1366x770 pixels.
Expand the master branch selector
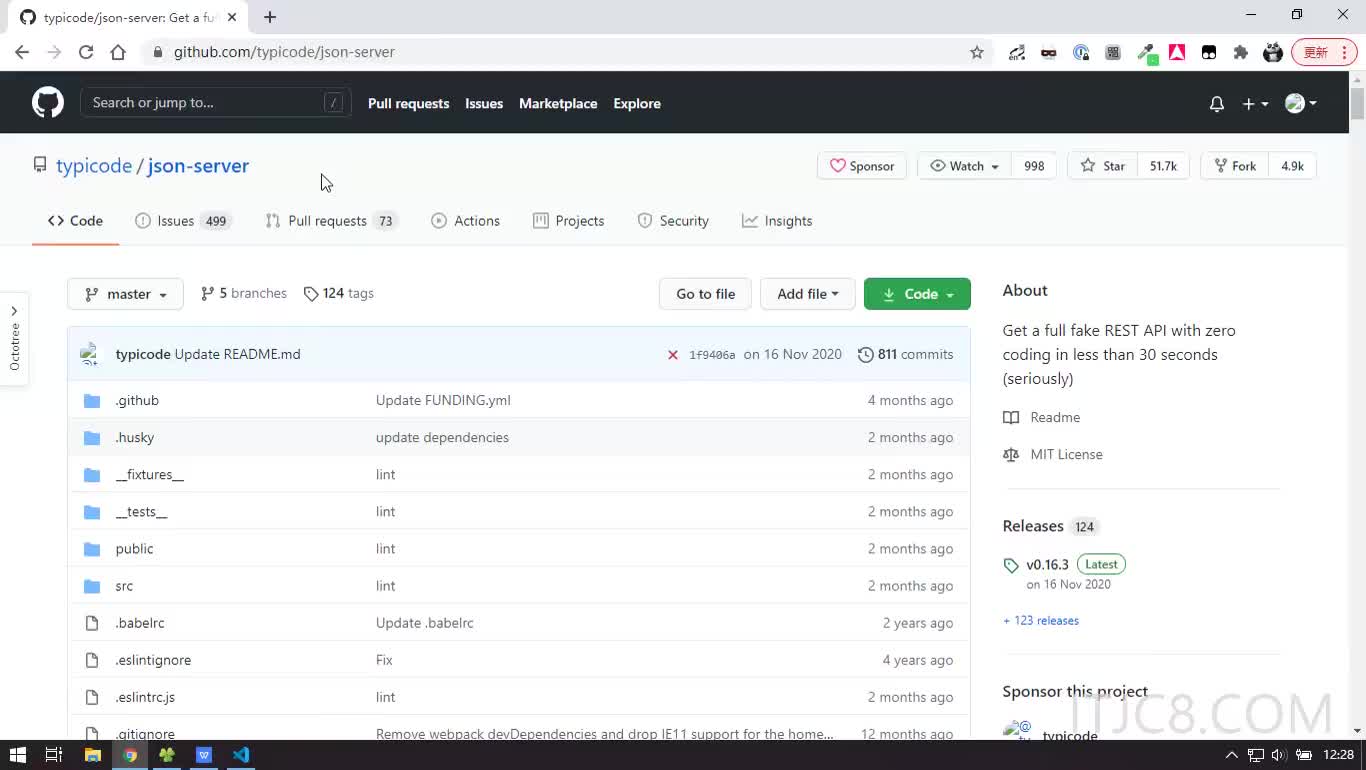(125, 294)
